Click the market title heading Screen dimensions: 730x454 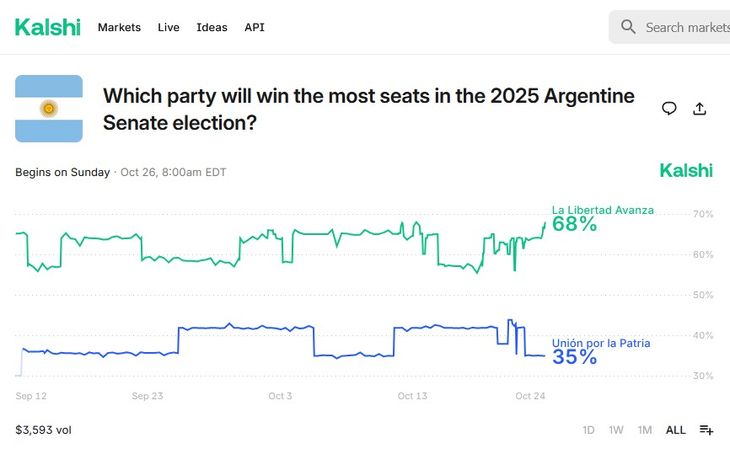(369, 109)
